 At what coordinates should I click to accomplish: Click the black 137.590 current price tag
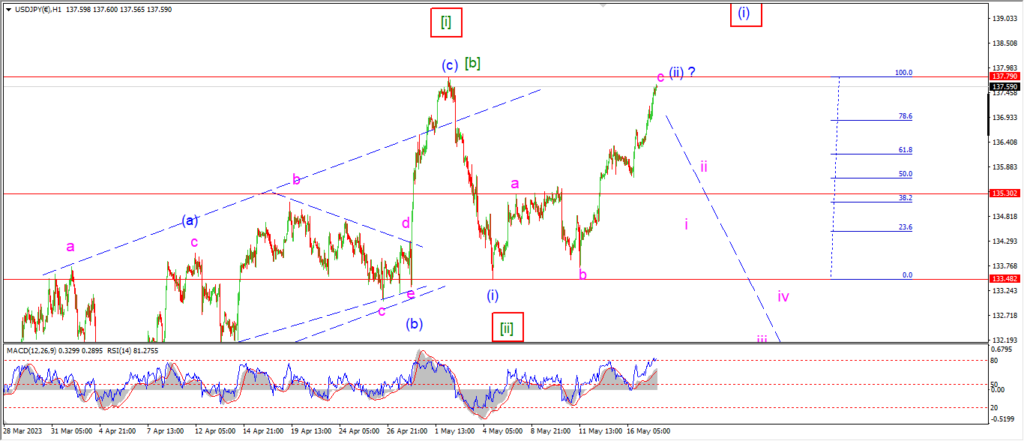pos(1003,87)
